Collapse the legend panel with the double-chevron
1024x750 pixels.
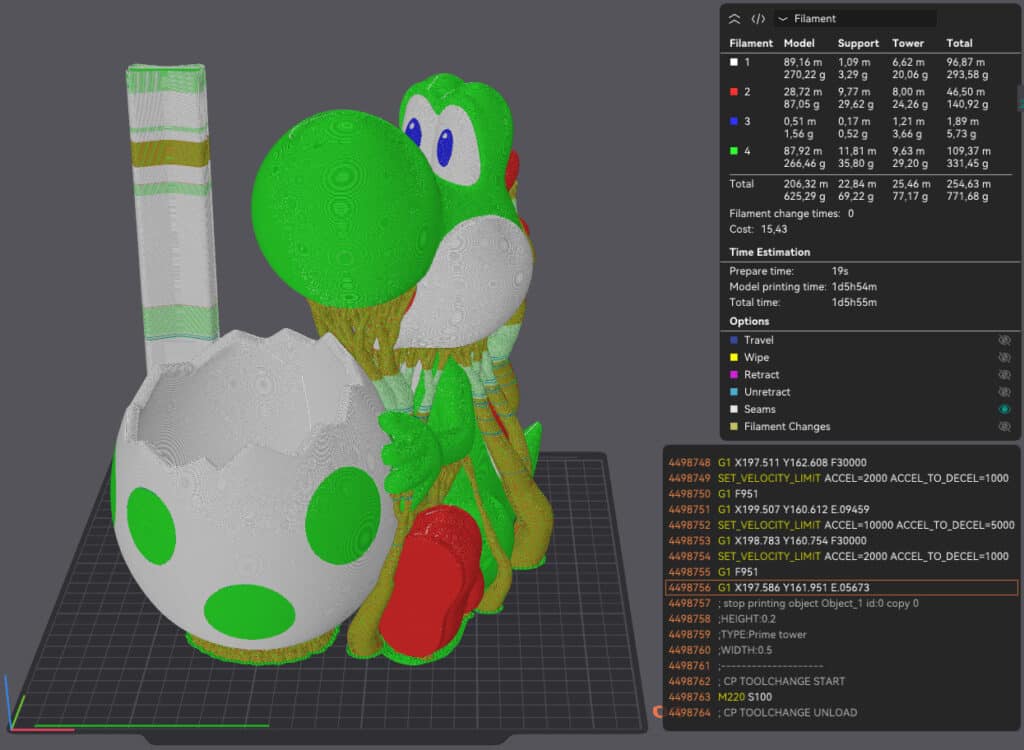(x=733, y=18)
